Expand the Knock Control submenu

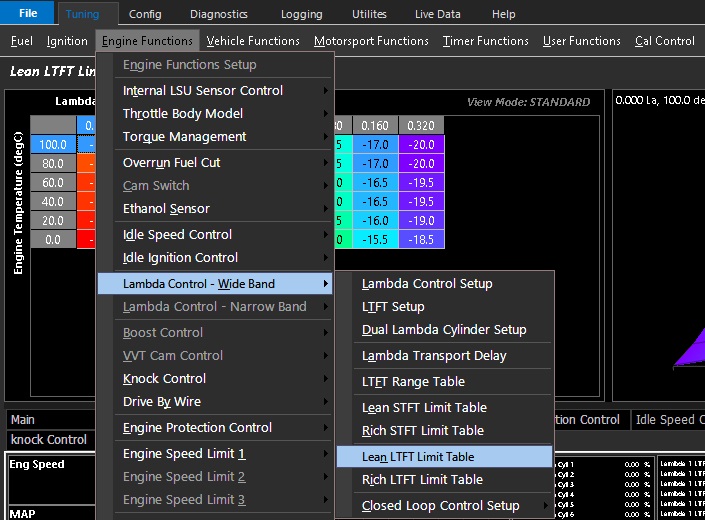165,379
